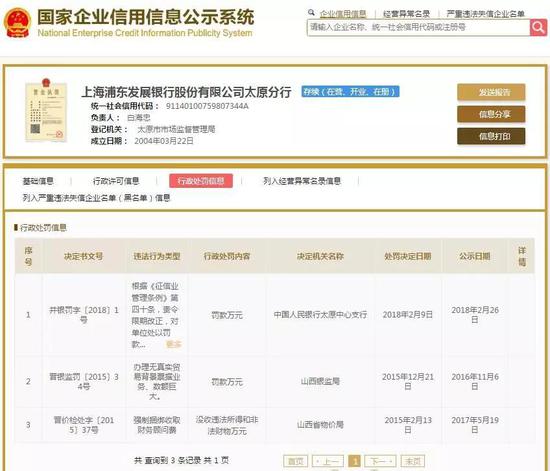Click the national emblem logo
The image size is (550, 471).
(x=17, y=23)
